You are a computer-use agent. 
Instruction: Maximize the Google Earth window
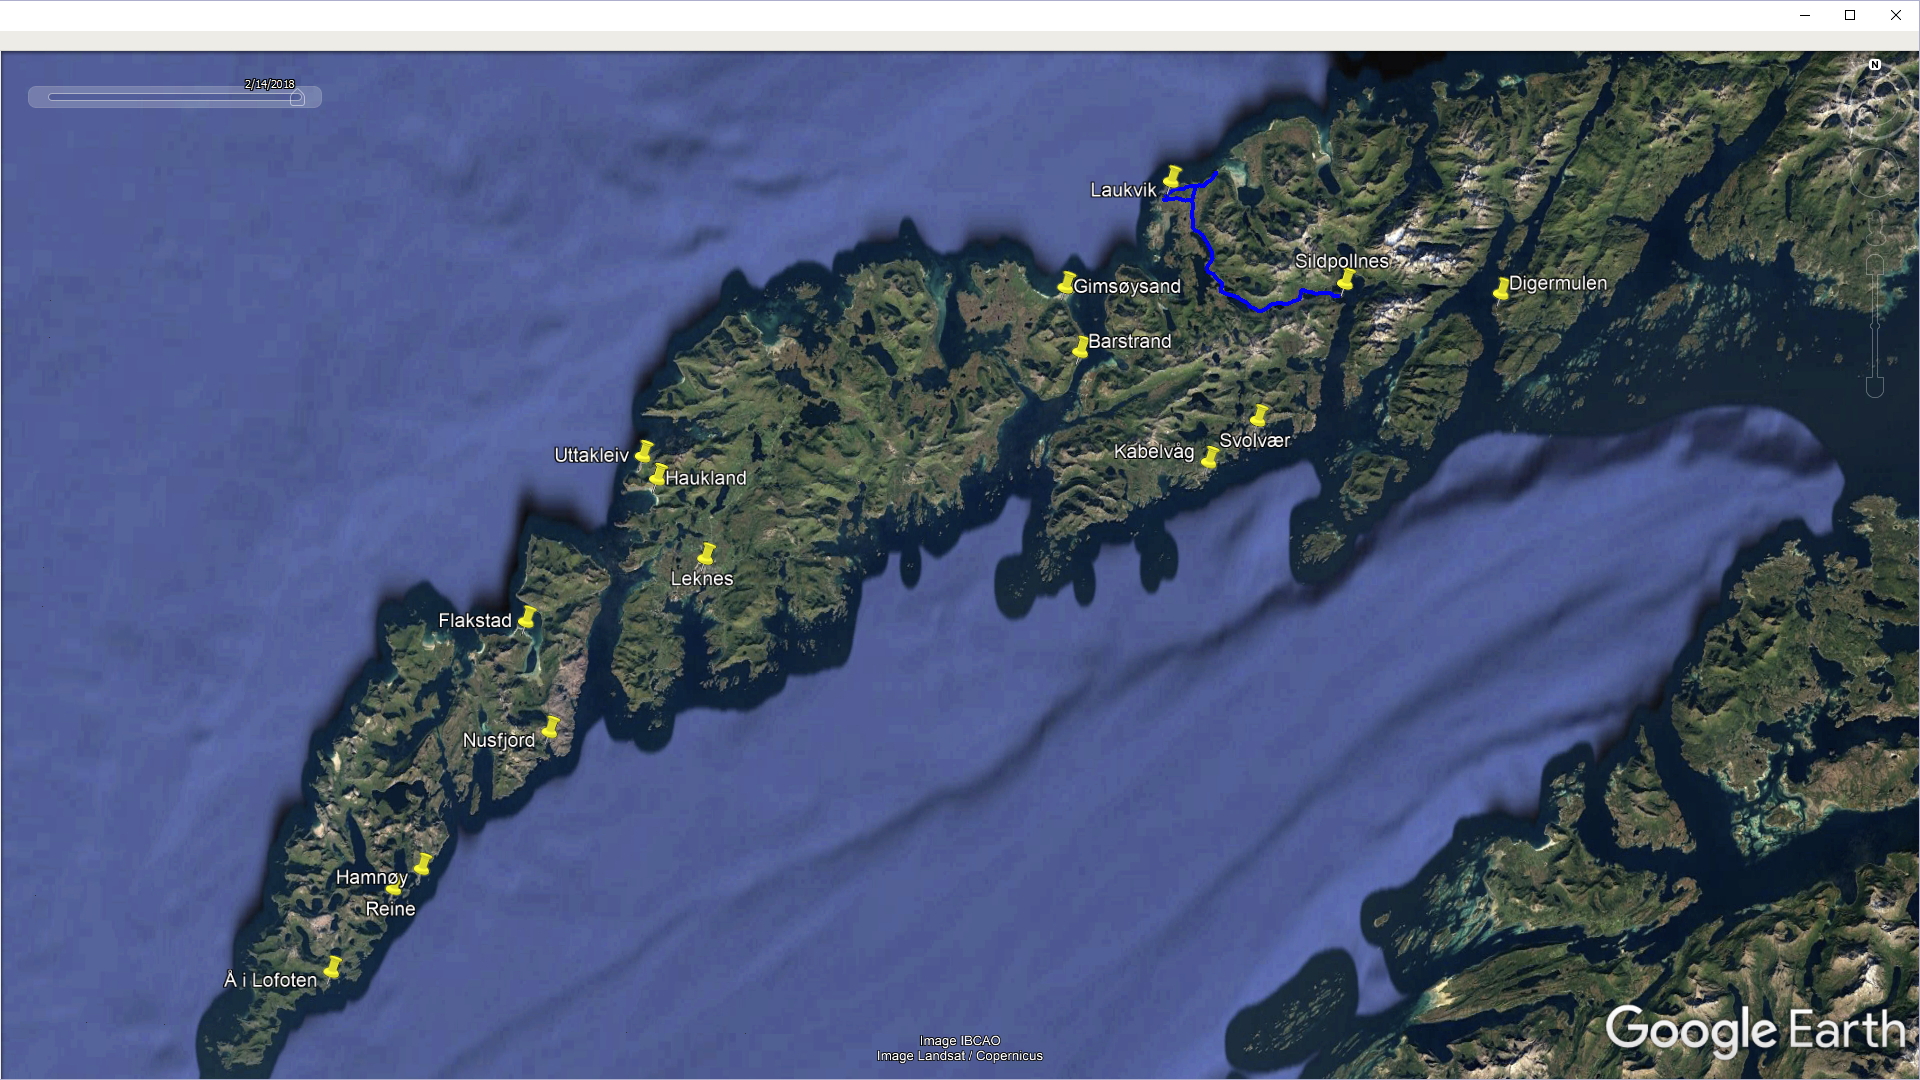pos(1850,15)
